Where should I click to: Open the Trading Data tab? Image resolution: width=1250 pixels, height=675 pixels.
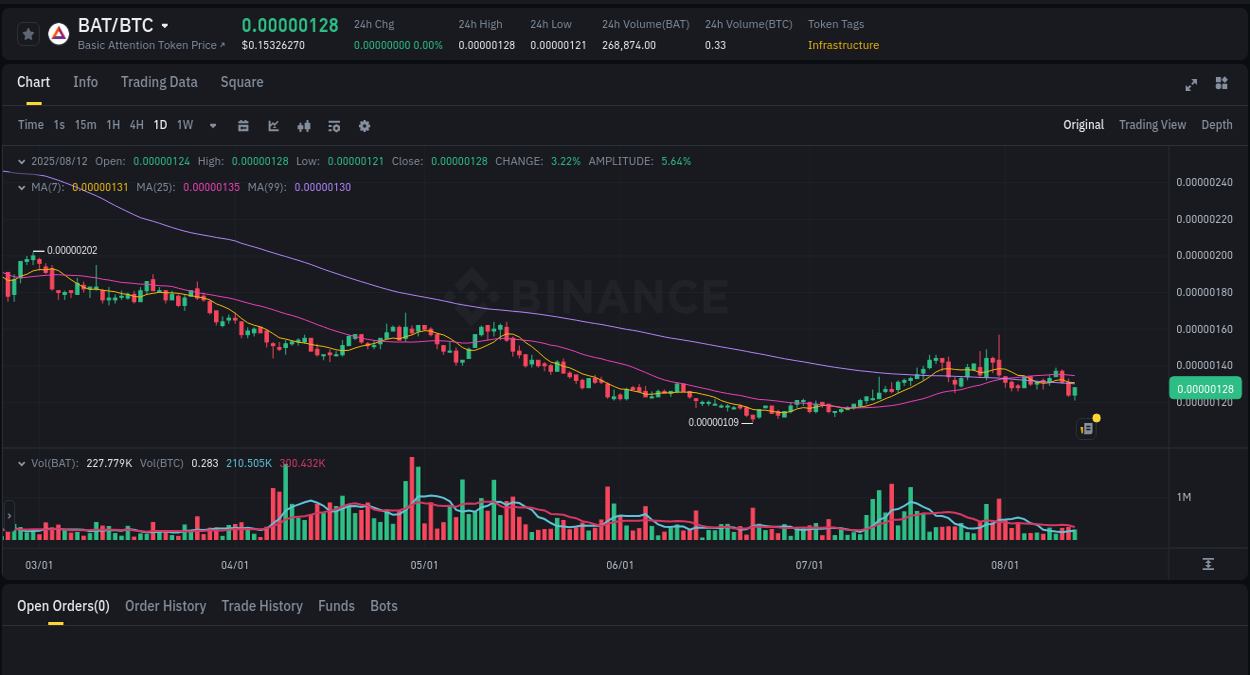pos(159,82)
